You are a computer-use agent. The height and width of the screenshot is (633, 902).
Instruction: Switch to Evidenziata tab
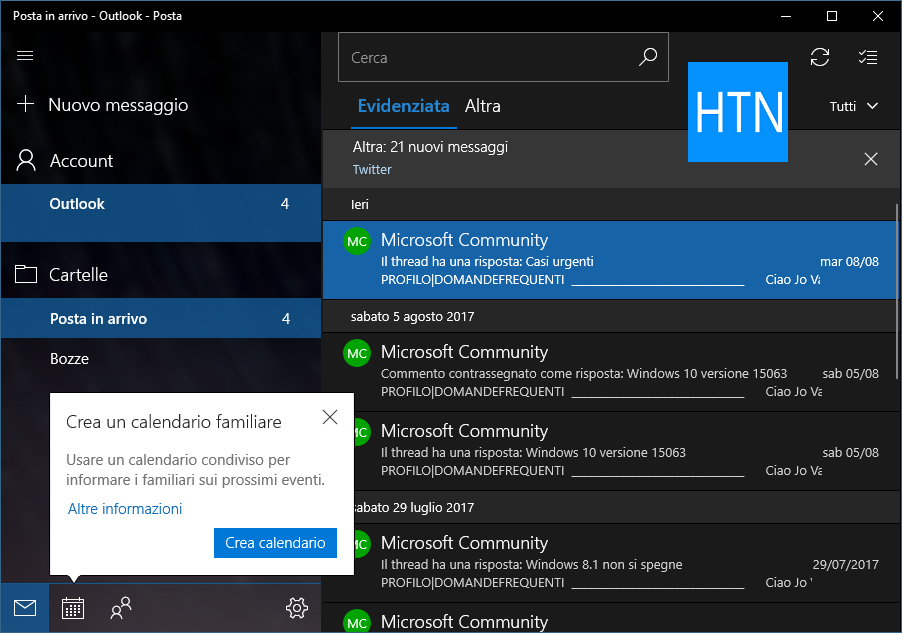click(404, 106)
